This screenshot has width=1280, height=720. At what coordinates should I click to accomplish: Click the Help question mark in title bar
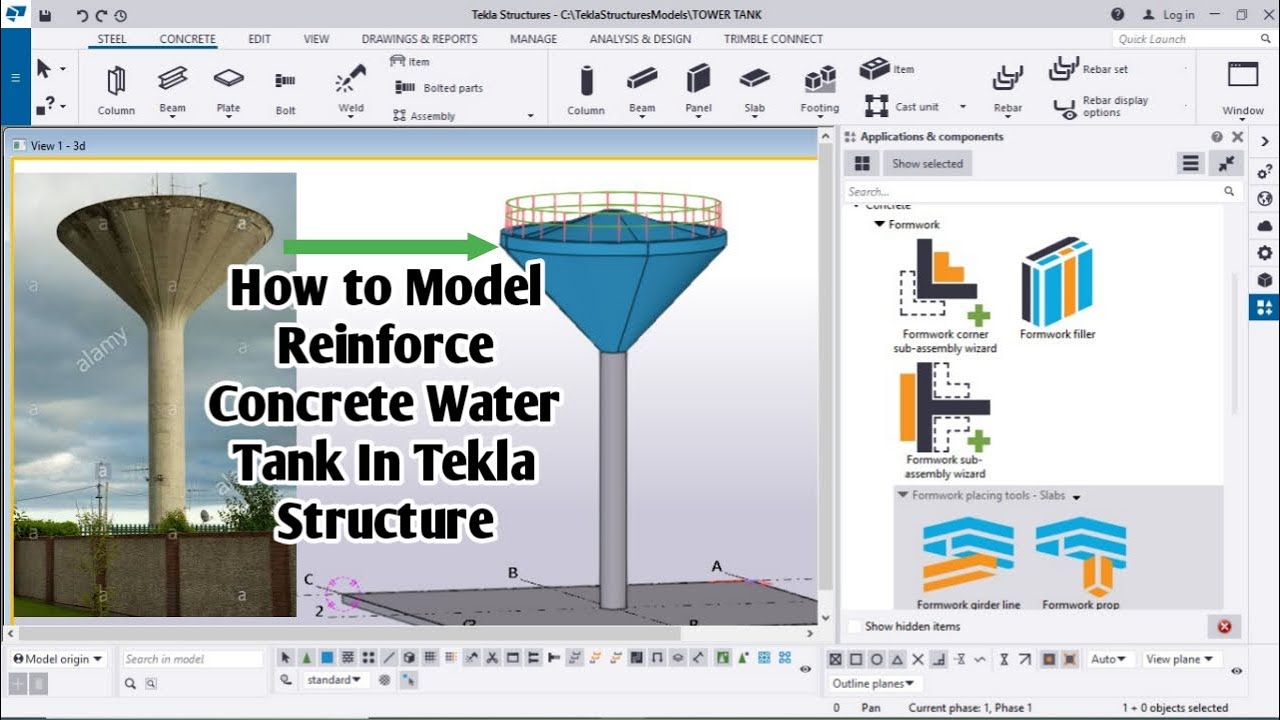tap(1117, 15)
